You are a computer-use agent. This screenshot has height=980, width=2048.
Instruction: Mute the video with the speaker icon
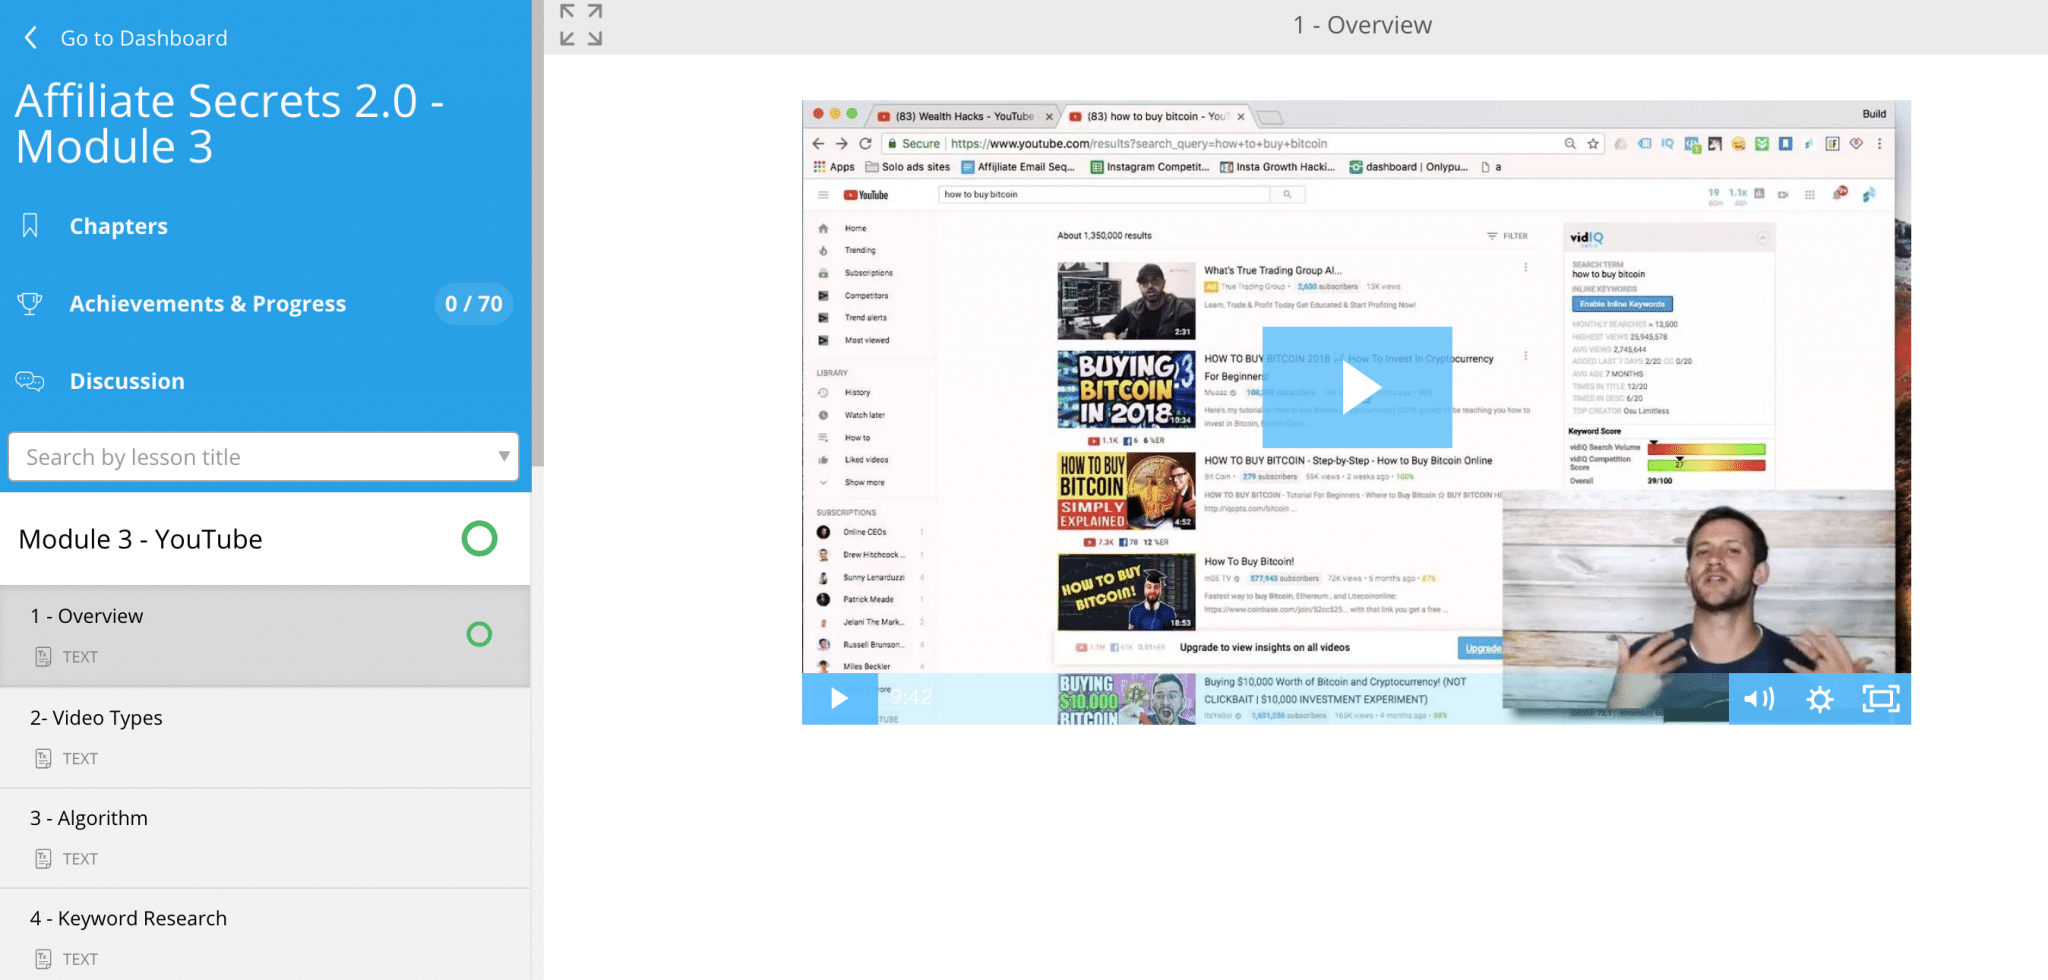(1759, 699)
